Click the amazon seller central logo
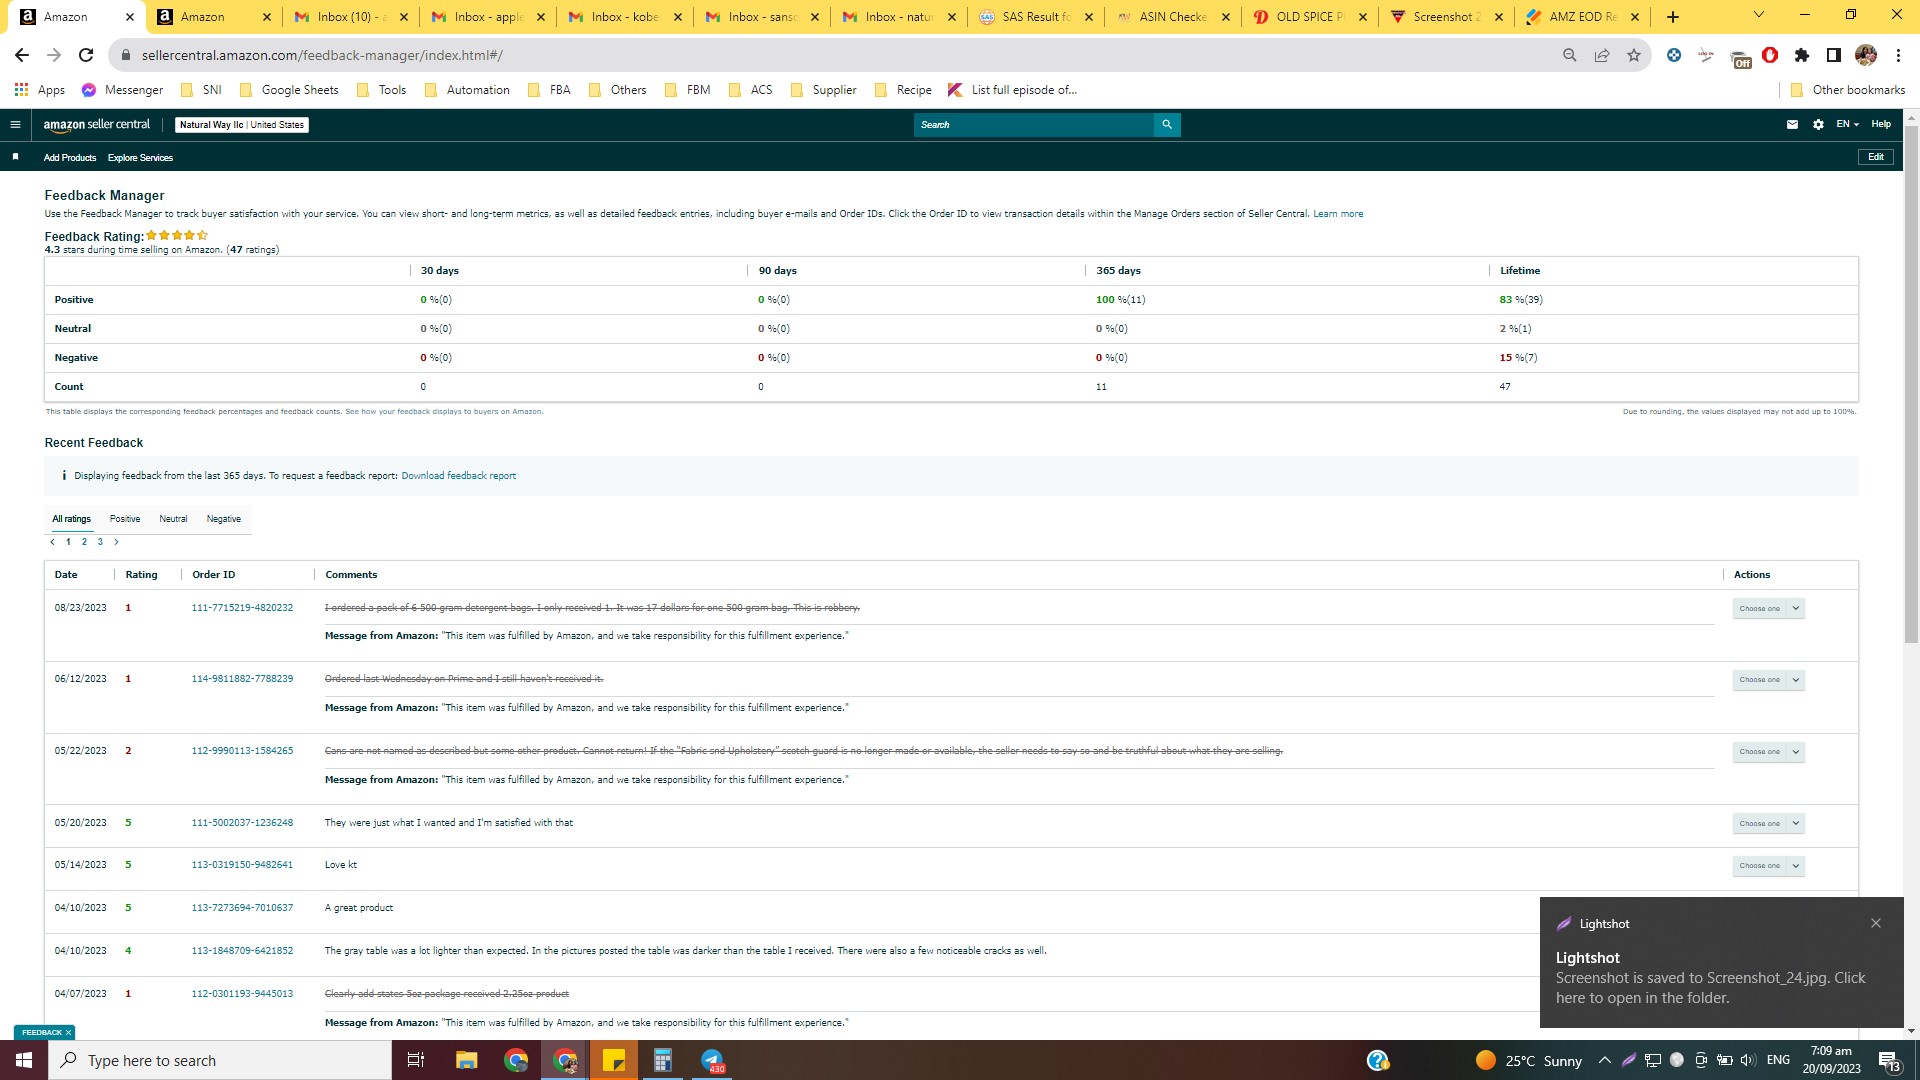Viewport: 1920px width, 1080px height. [x=97, y=125]
